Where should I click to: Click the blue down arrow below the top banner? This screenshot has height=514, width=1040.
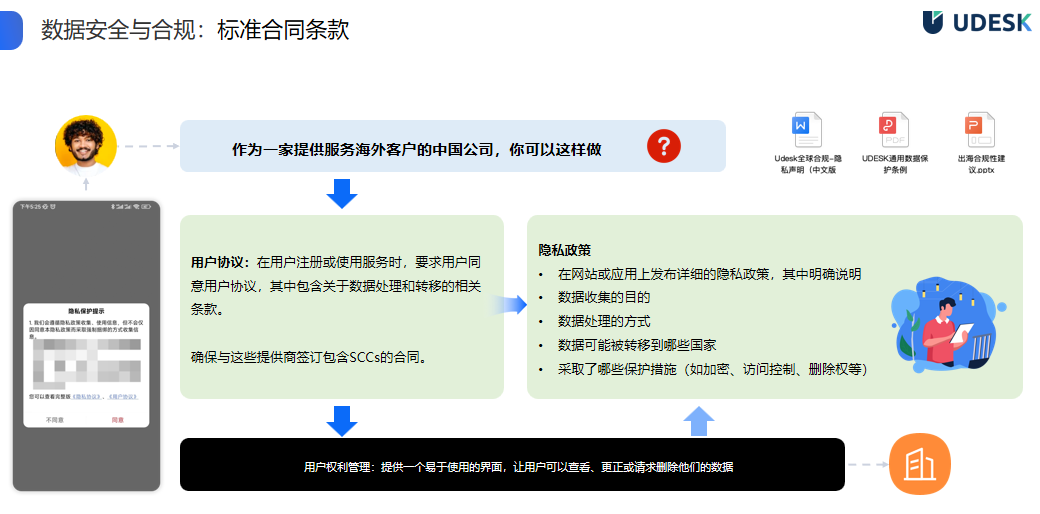[342, 193]
